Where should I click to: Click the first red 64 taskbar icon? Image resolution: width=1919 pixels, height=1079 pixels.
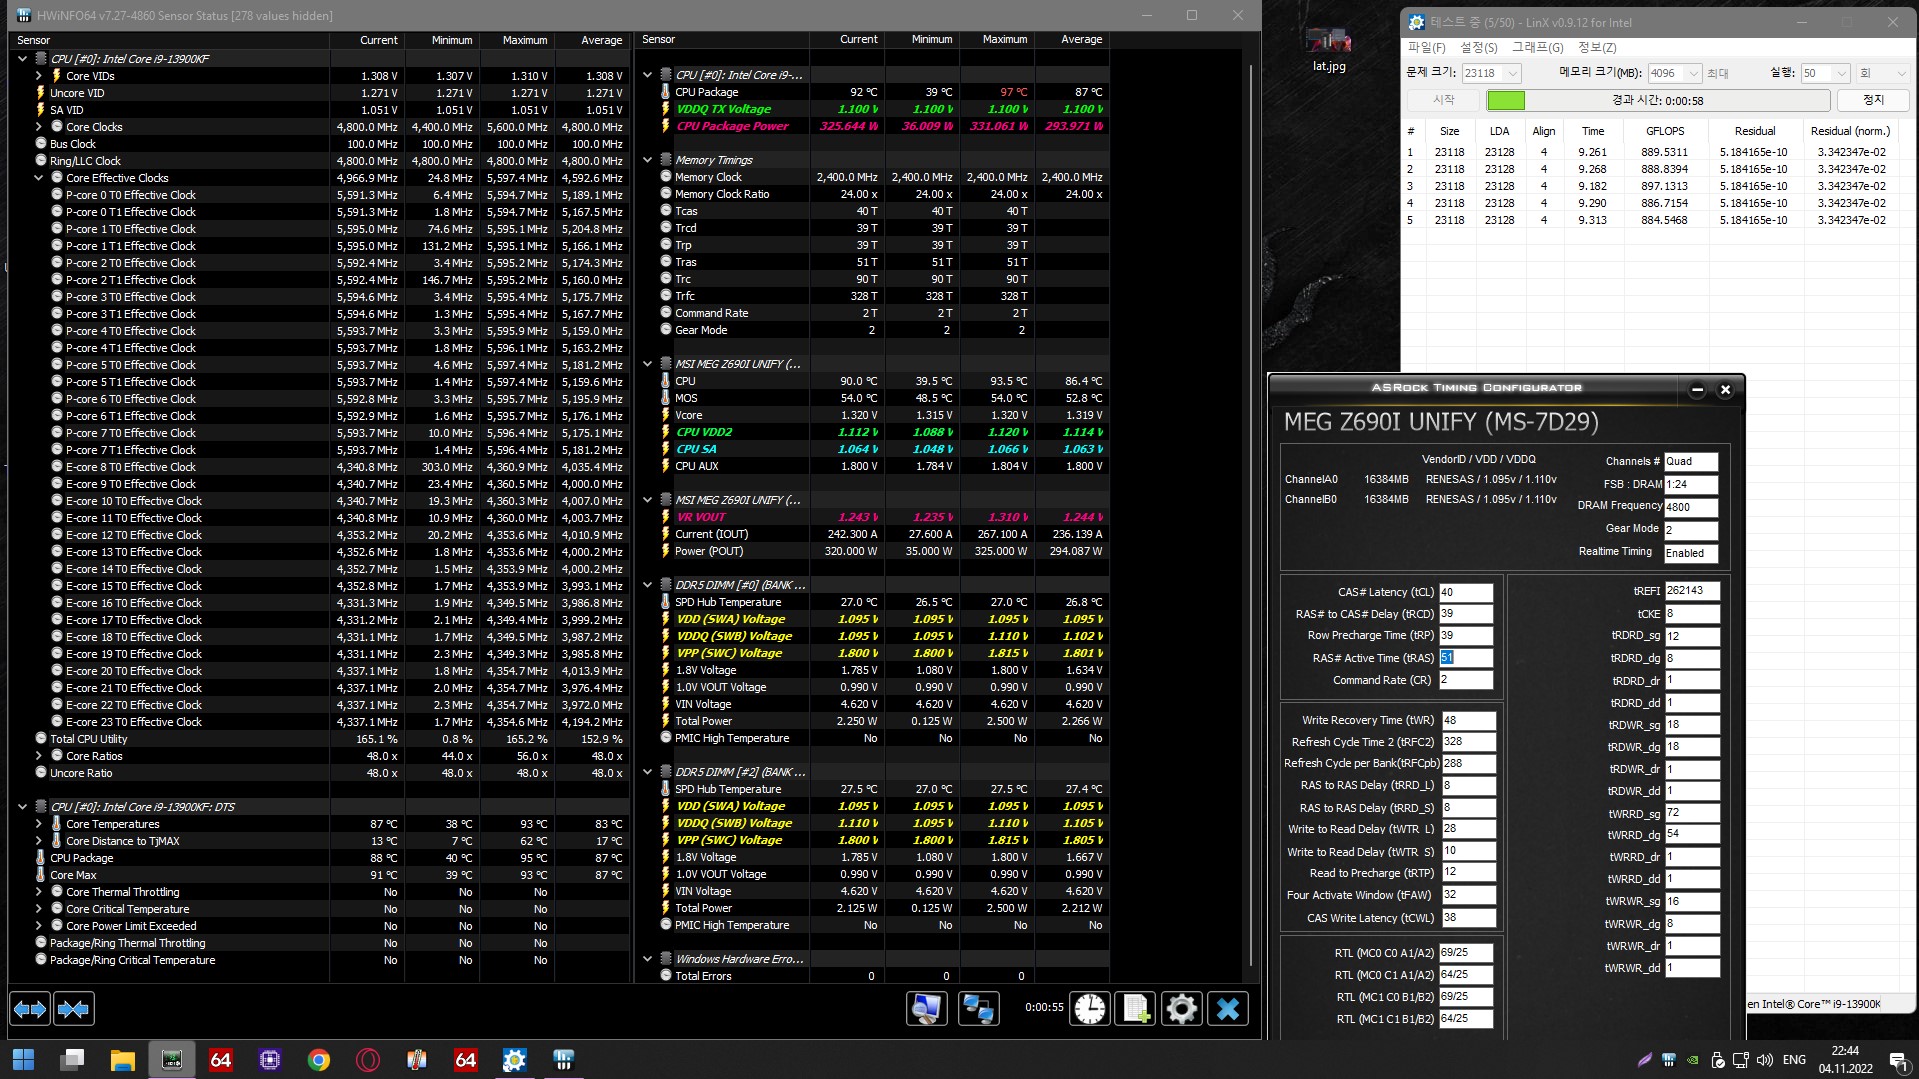[221, 1060]
